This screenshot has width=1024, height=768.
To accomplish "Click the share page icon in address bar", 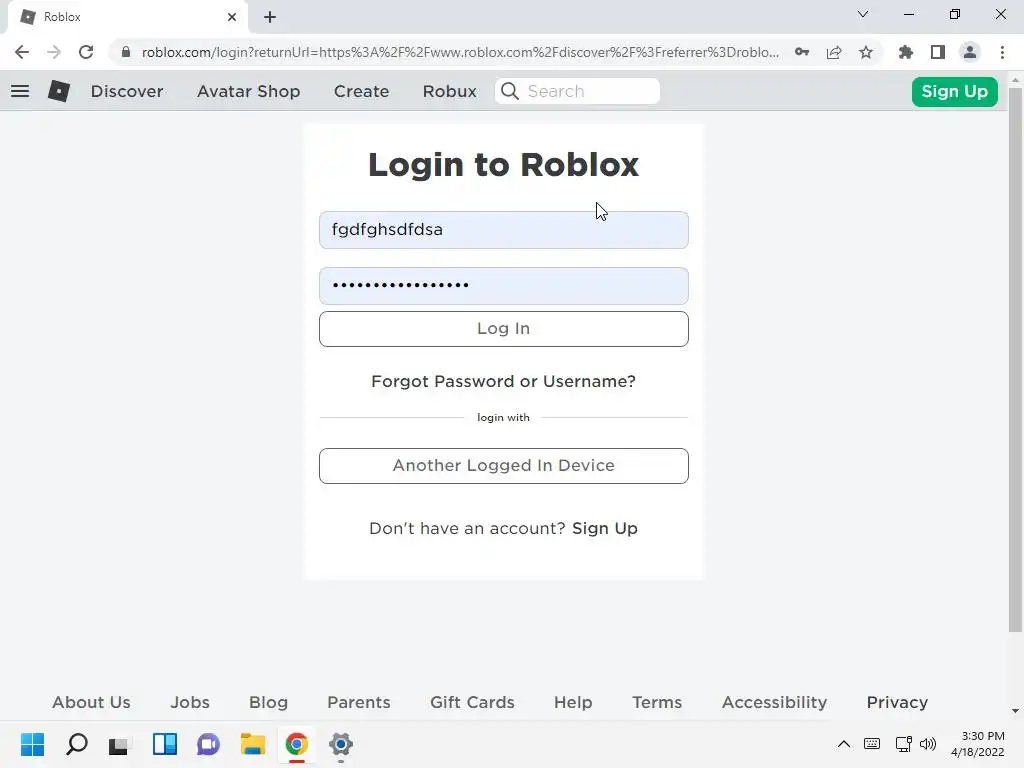I will click(x=834, y=52).
